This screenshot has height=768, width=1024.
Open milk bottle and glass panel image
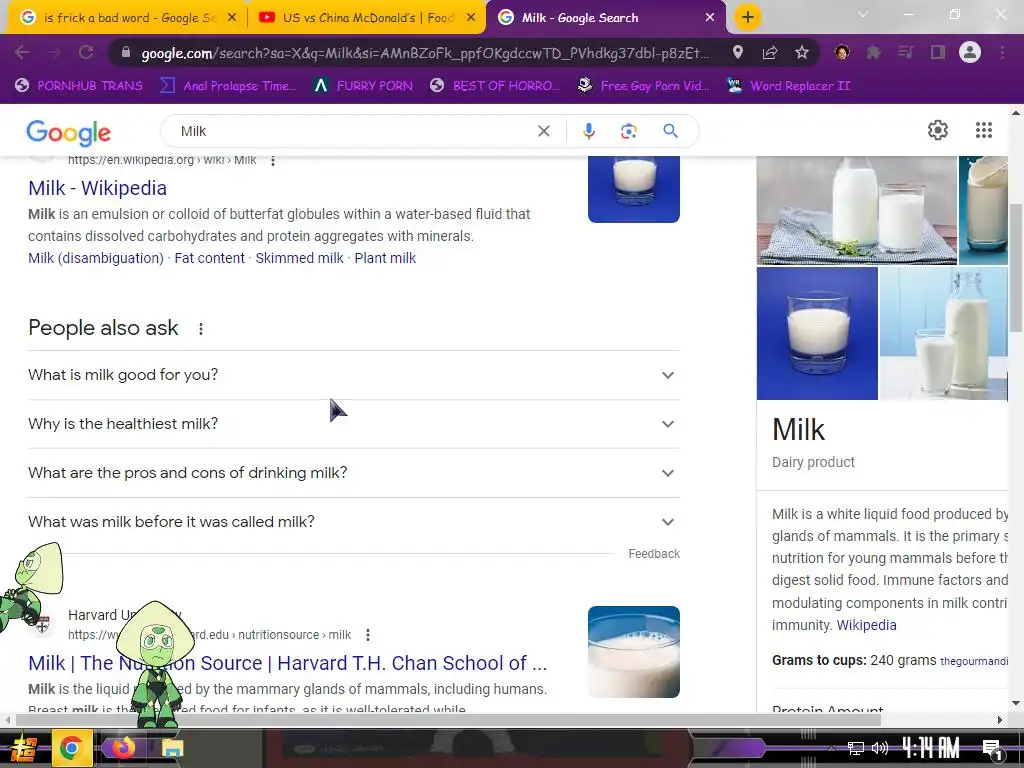point(857,210)
